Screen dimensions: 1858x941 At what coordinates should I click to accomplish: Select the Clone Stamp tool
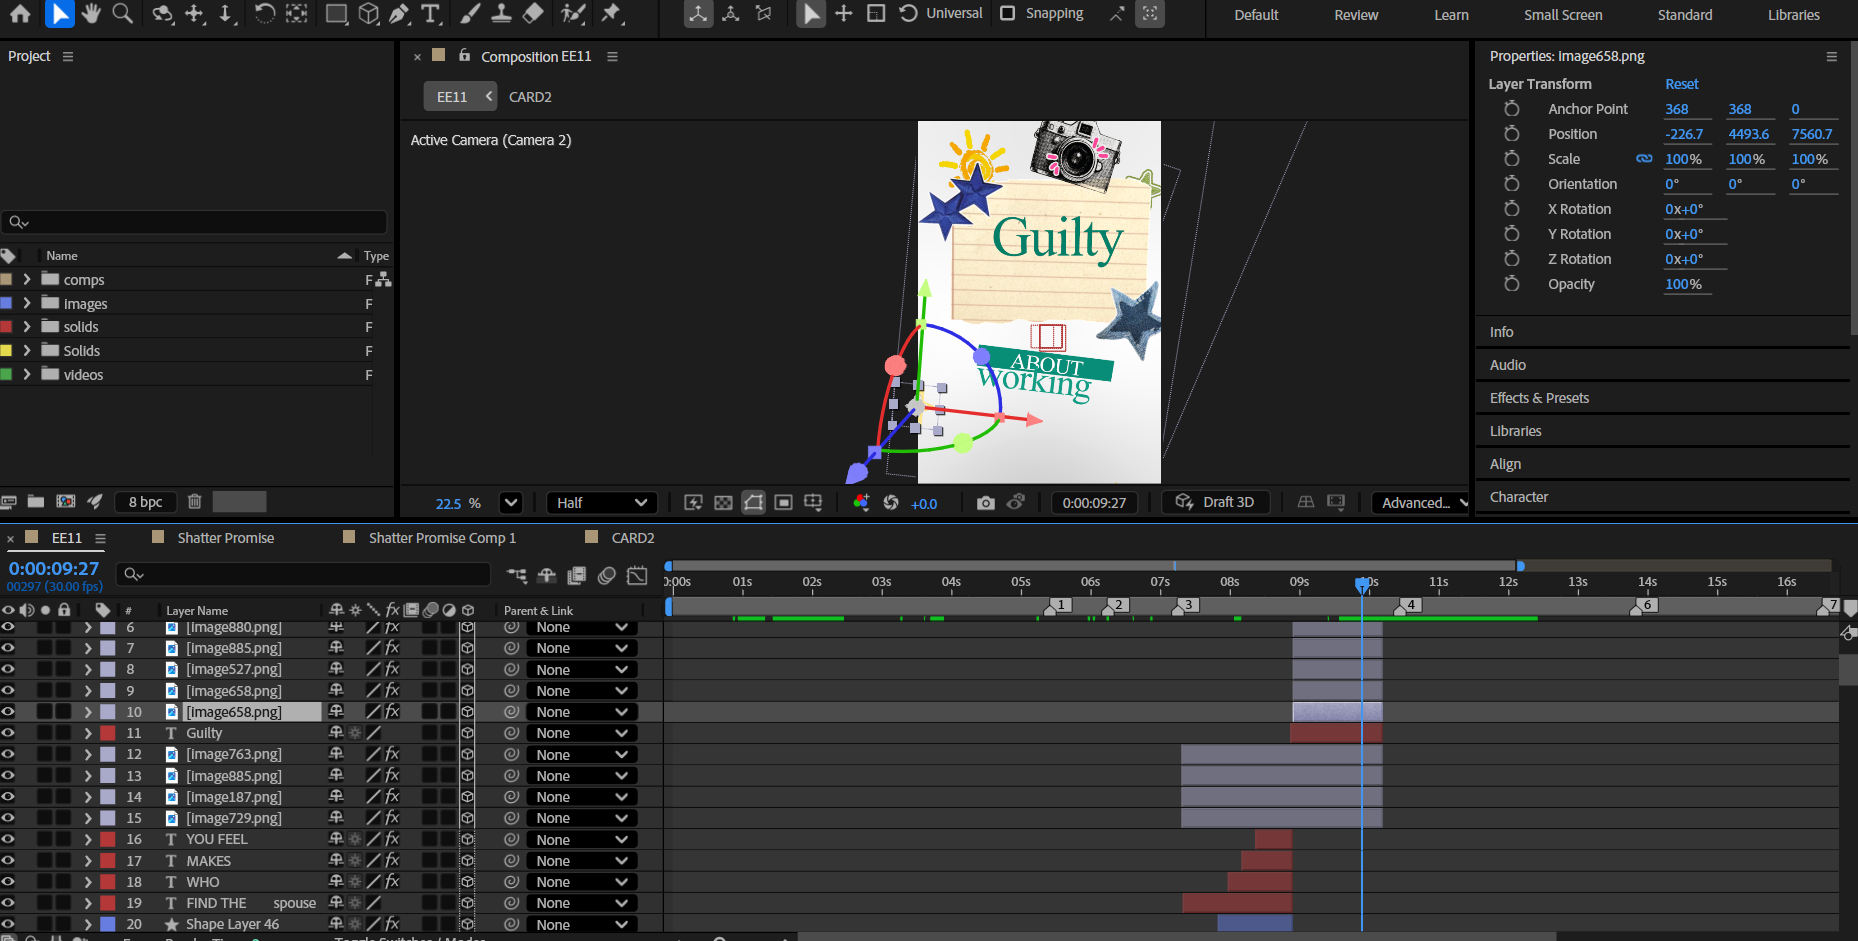point(501,13)
